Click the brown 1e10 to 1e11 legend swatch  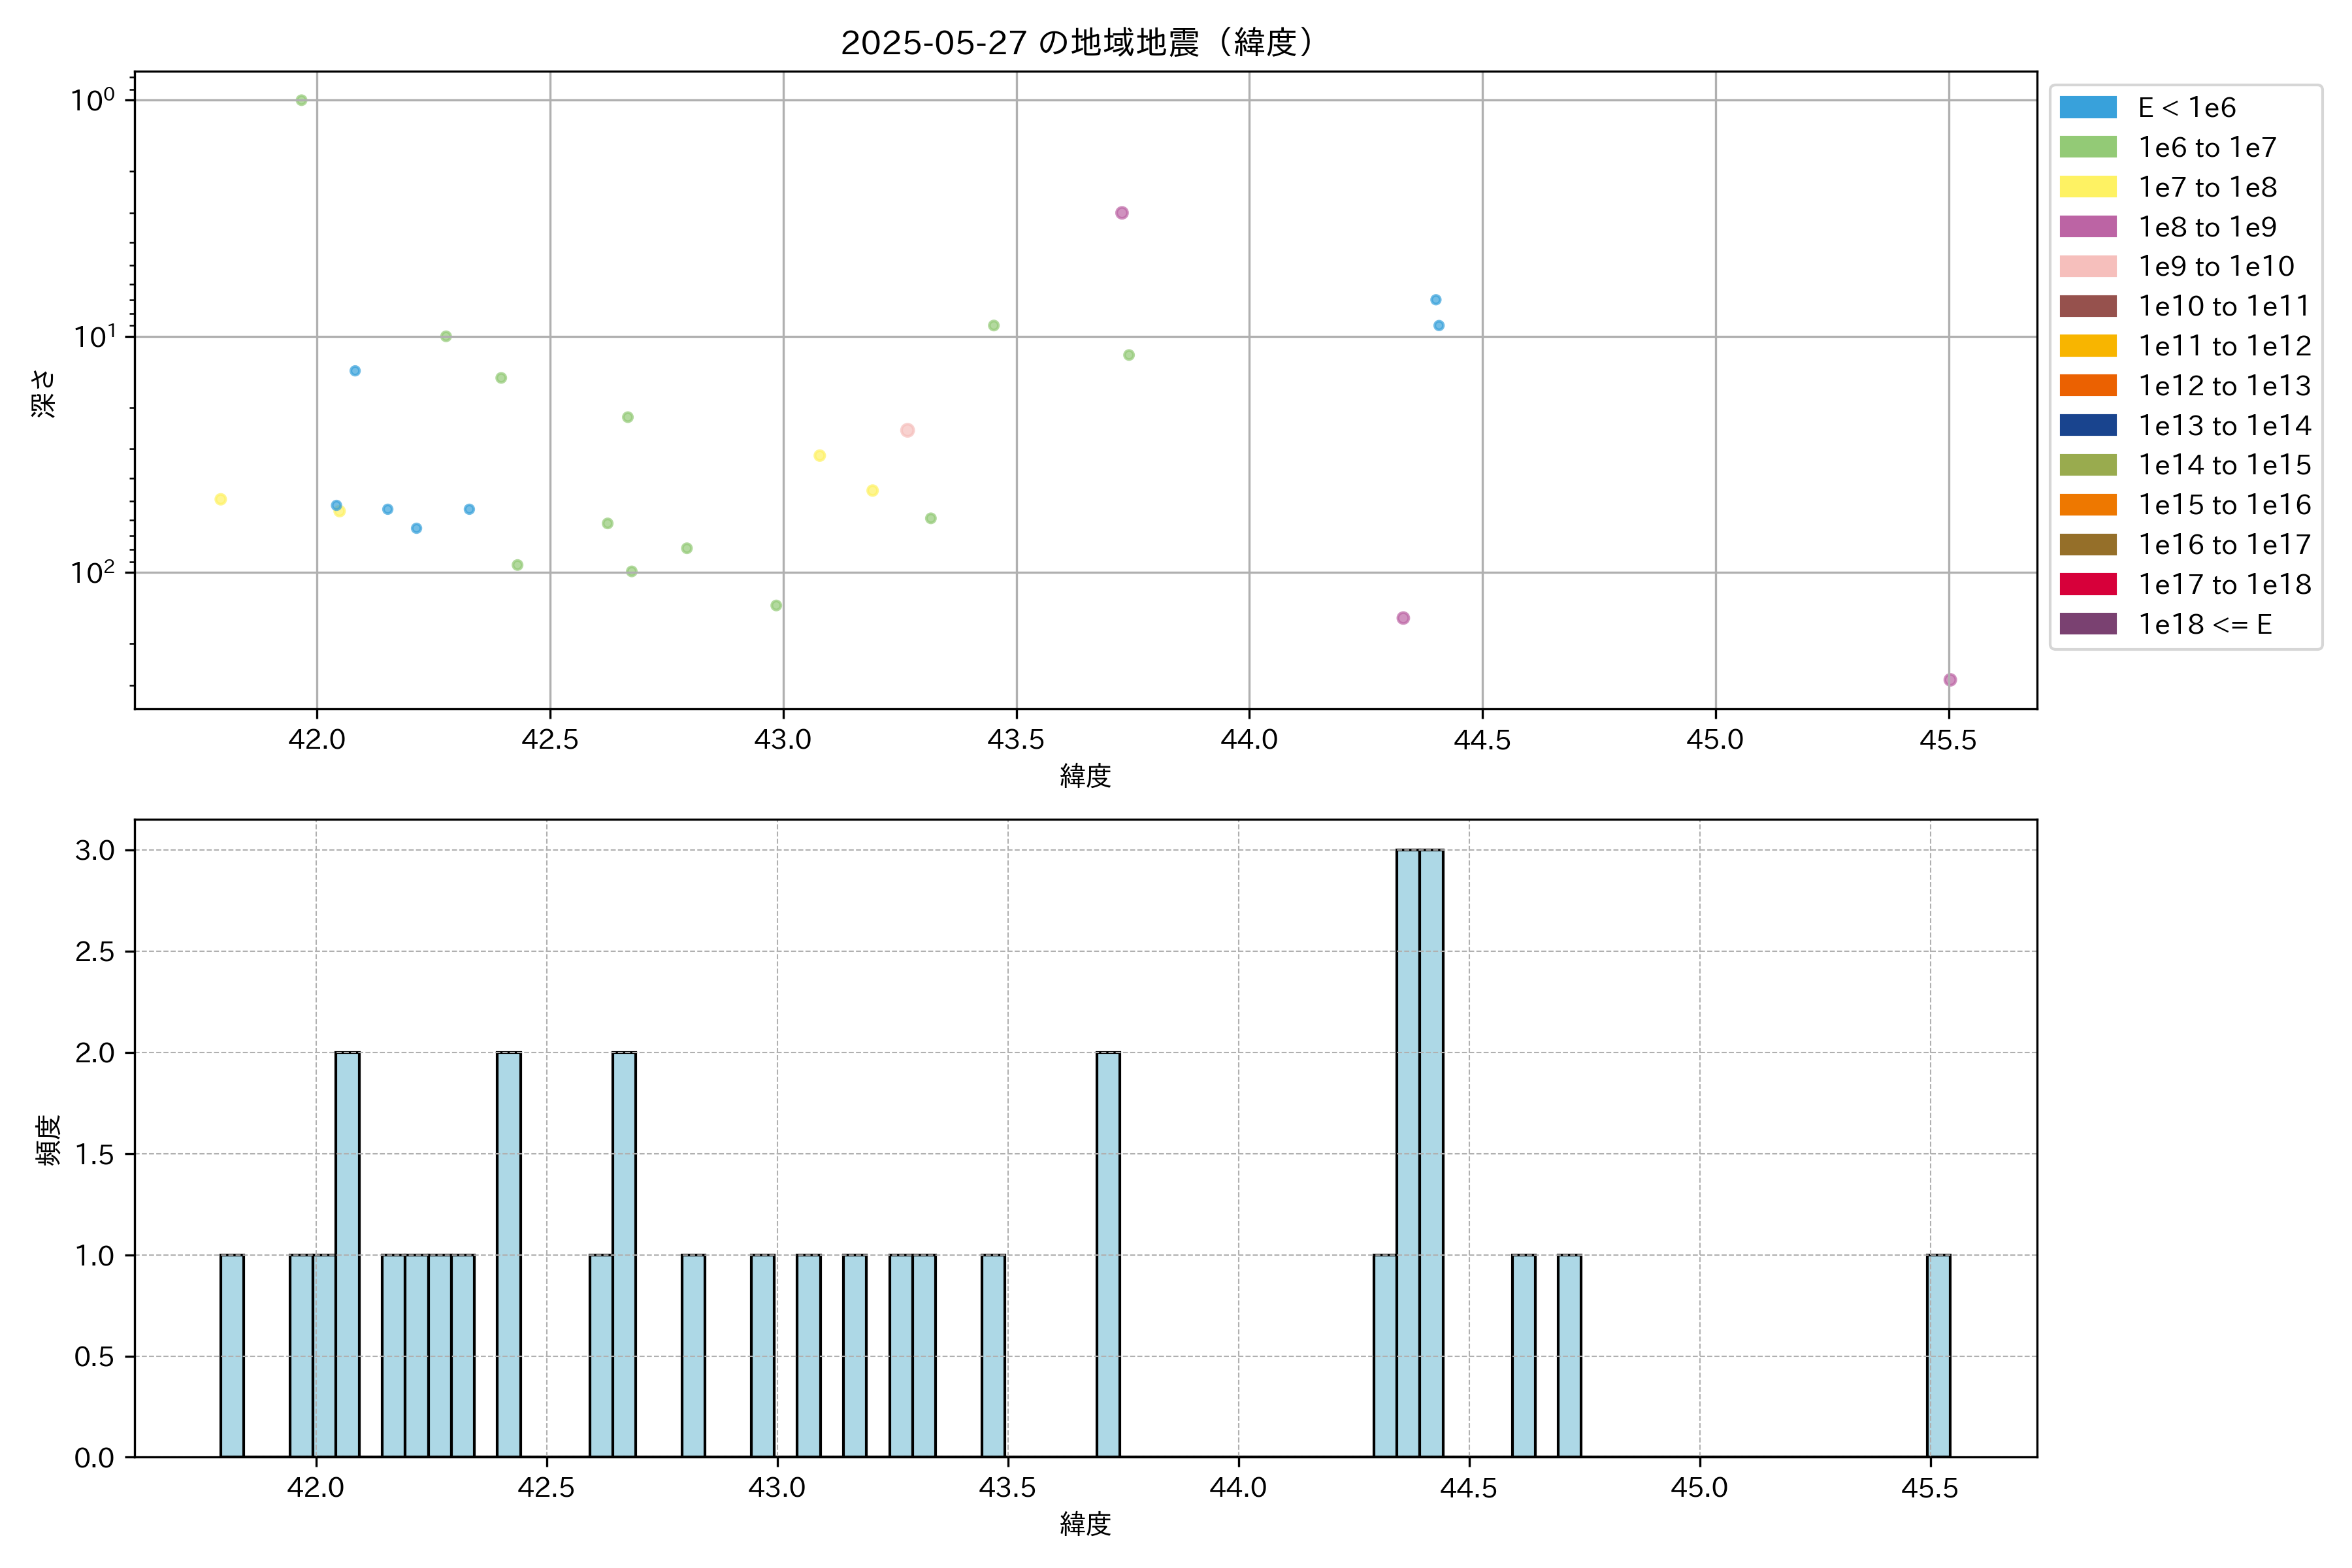coord(2088,306)
